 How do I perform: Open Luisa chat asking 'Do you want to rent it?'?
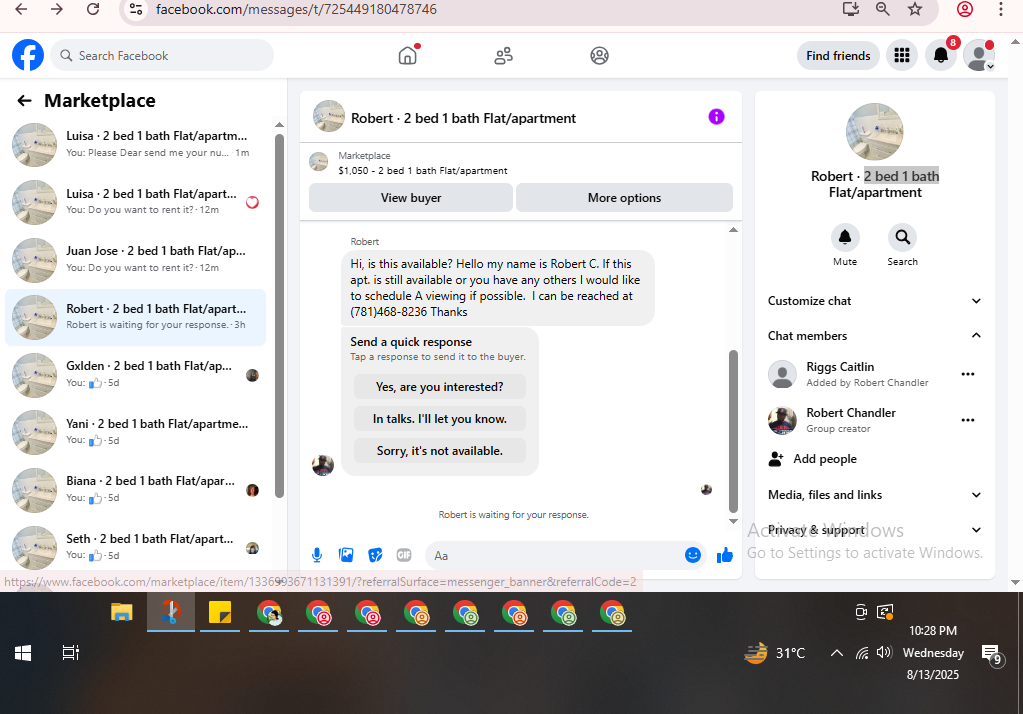136,202
